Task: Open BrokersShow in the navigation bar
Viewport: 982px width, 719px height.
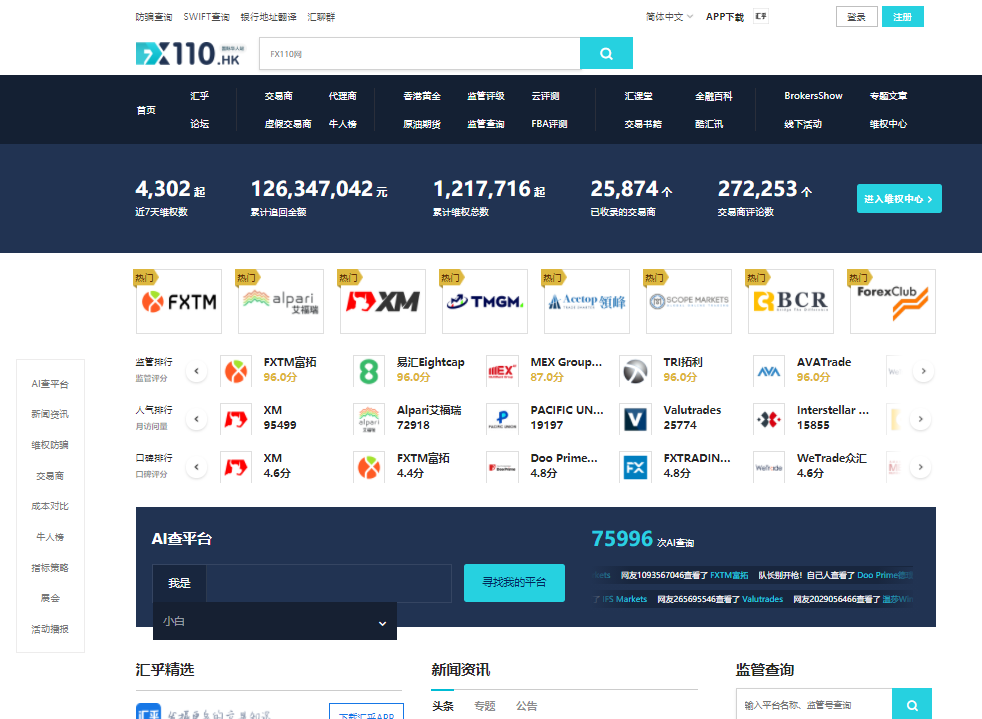Action: click(813, 96)
